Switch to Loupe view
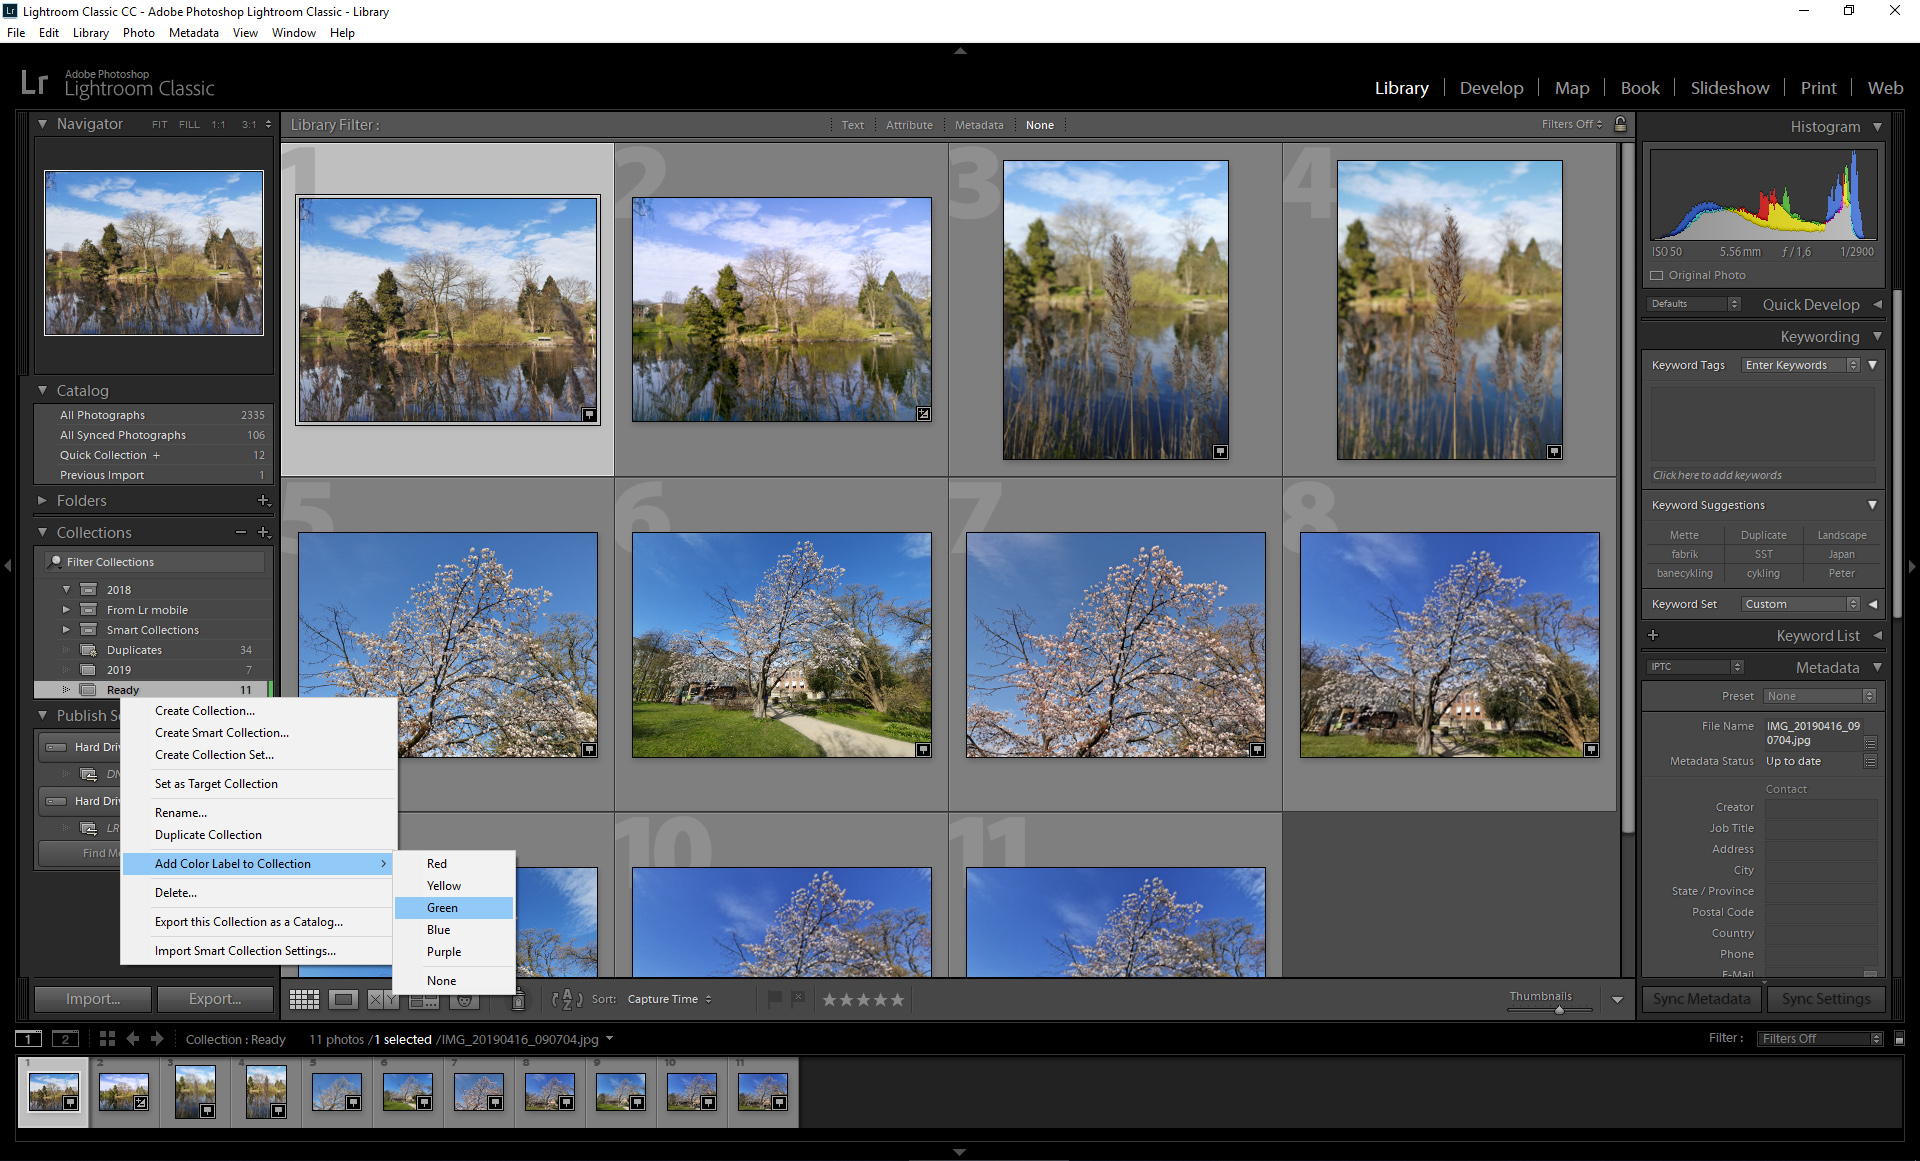Screen dimensions: 1920x1161 [x=344, y=999]
